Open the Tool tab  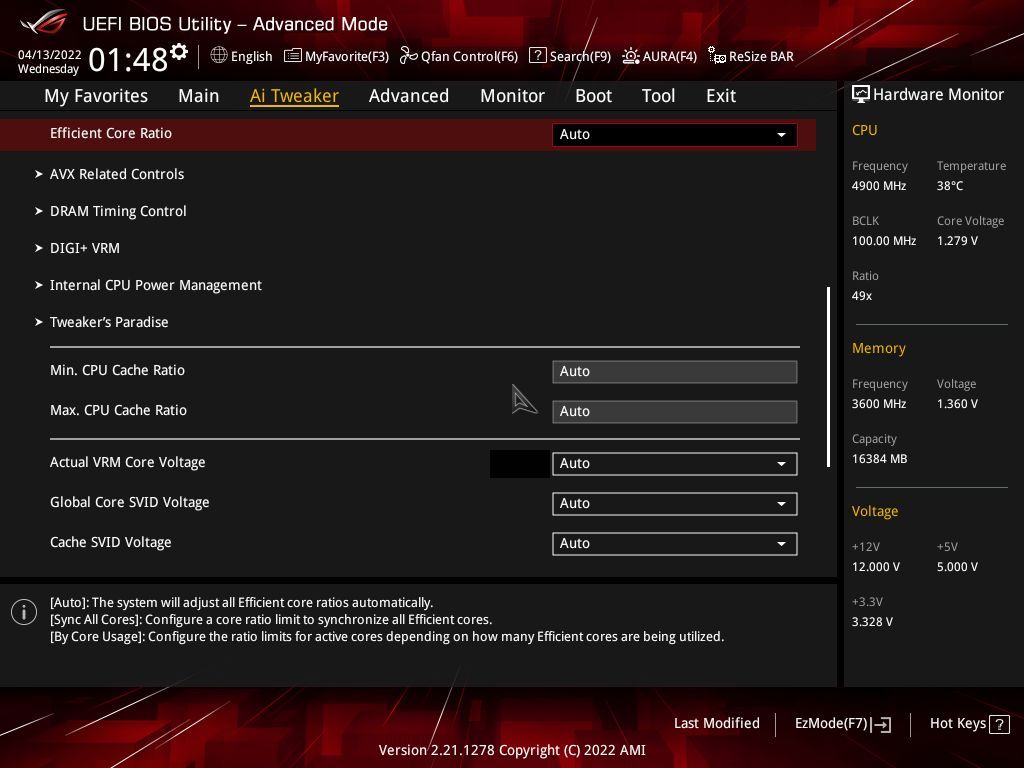[658, 96]
